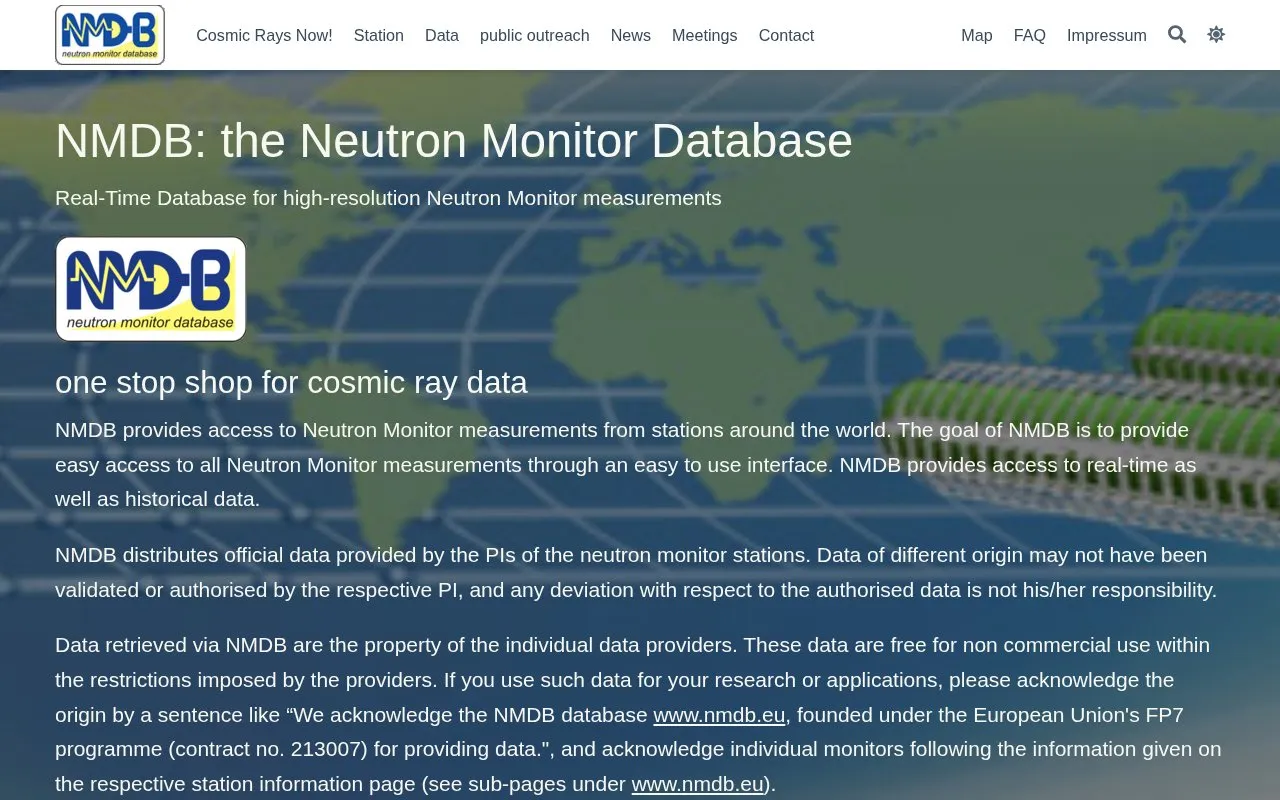Click the NMDB logo in the navigation bar
The height and width of the screenshot is (800, 1280).
pos(110,35)
